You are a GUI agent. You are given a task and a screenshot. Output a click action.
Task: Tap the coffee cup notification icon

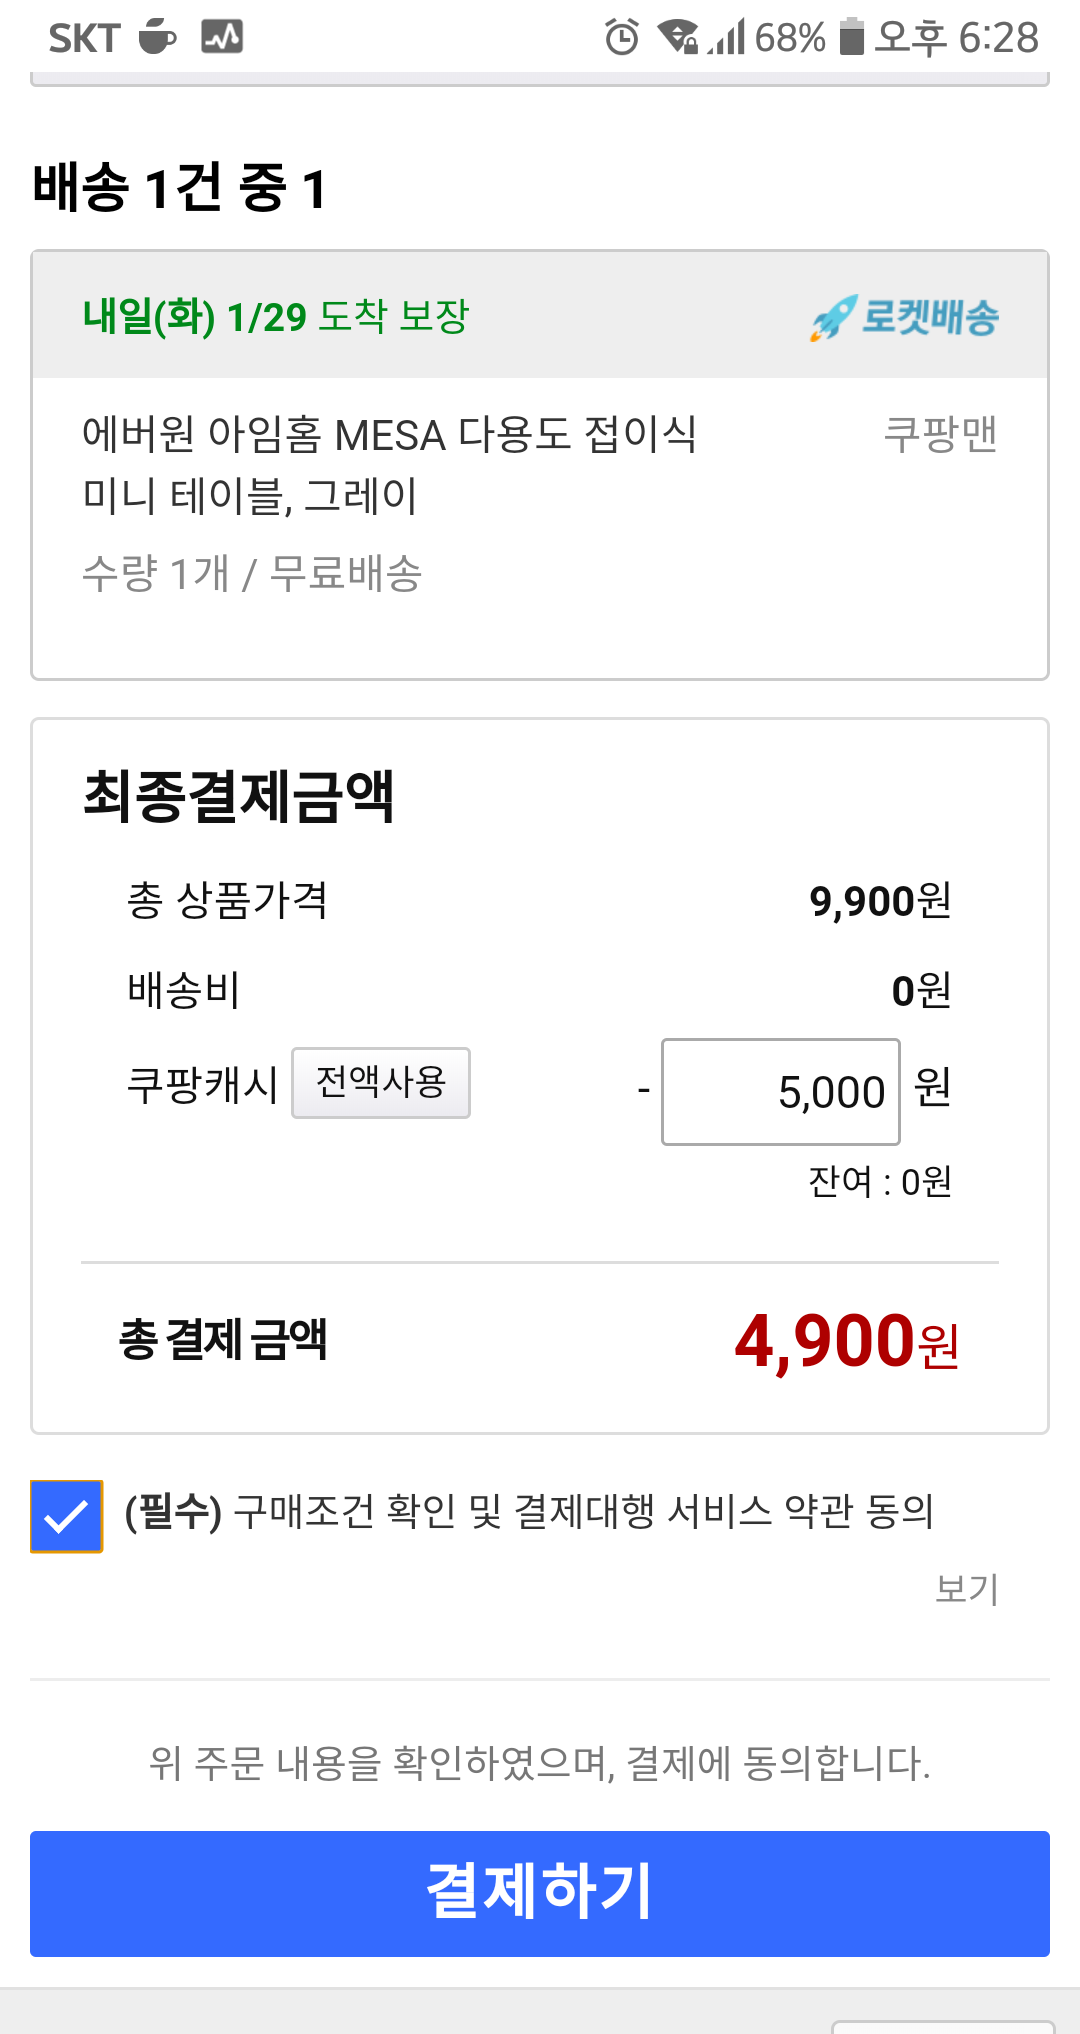coord(157,37)
